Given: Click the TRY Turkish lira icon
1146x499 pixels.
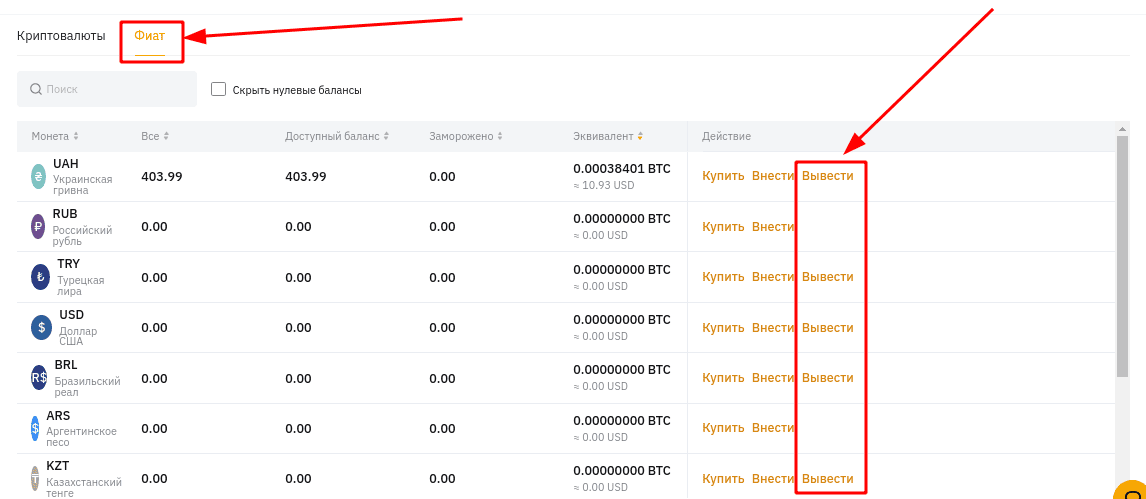Looking at the screenshot, I should (39, 278).
